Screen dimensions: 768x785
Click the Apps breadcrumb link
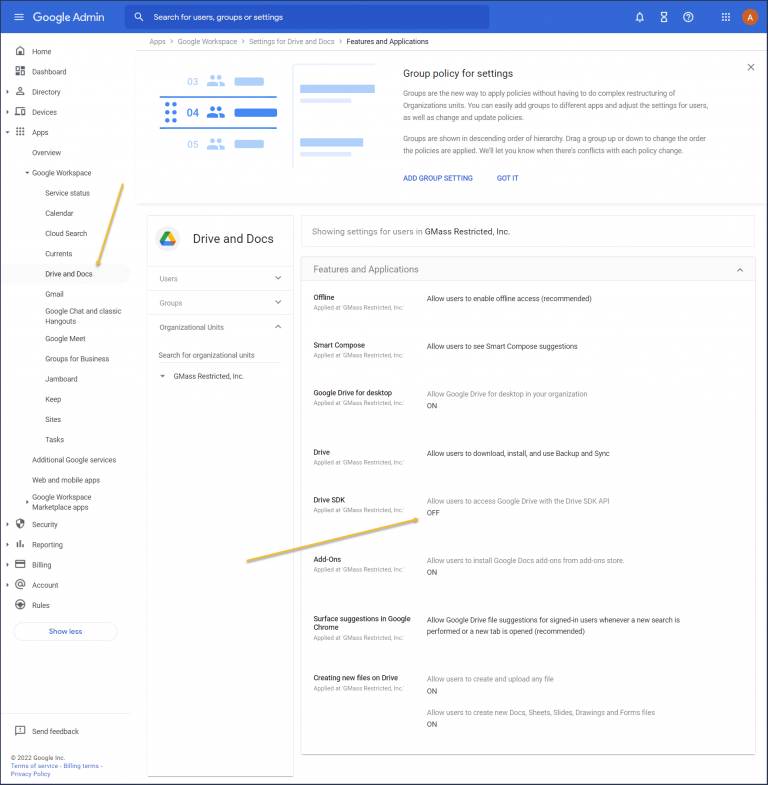[157, 42]
